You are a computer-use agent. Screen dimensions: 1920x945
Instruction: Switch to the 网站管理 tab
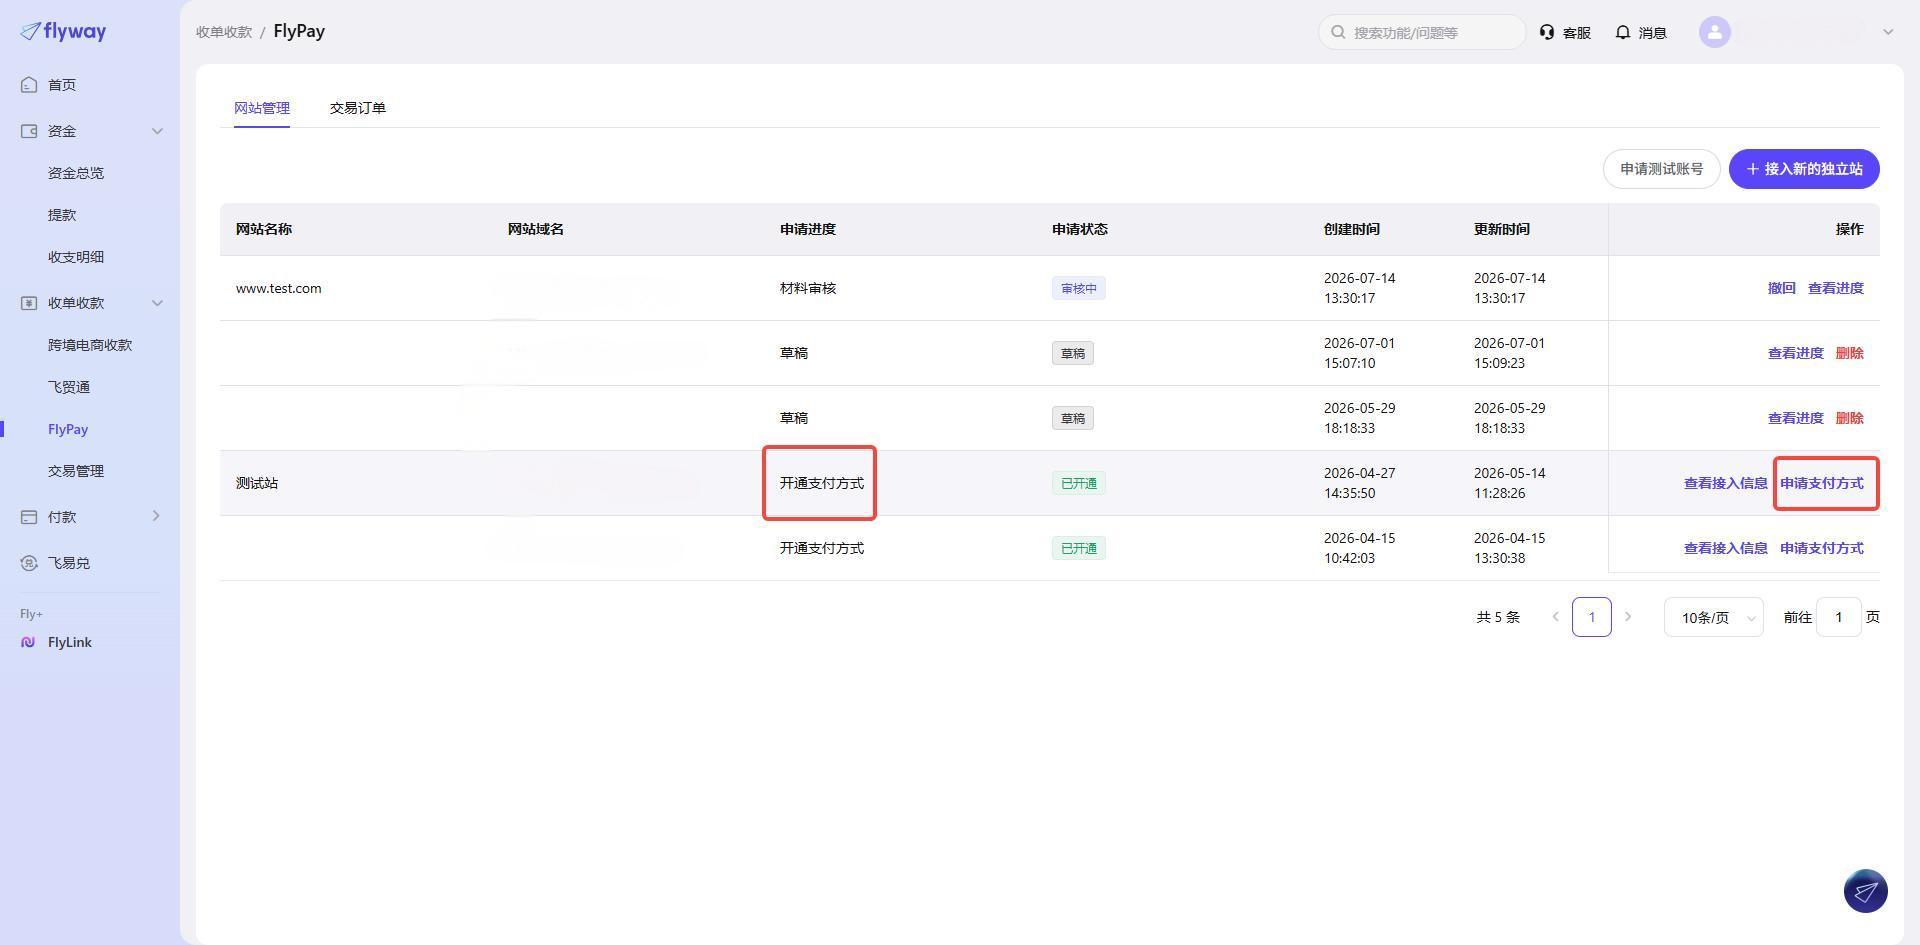262,108
